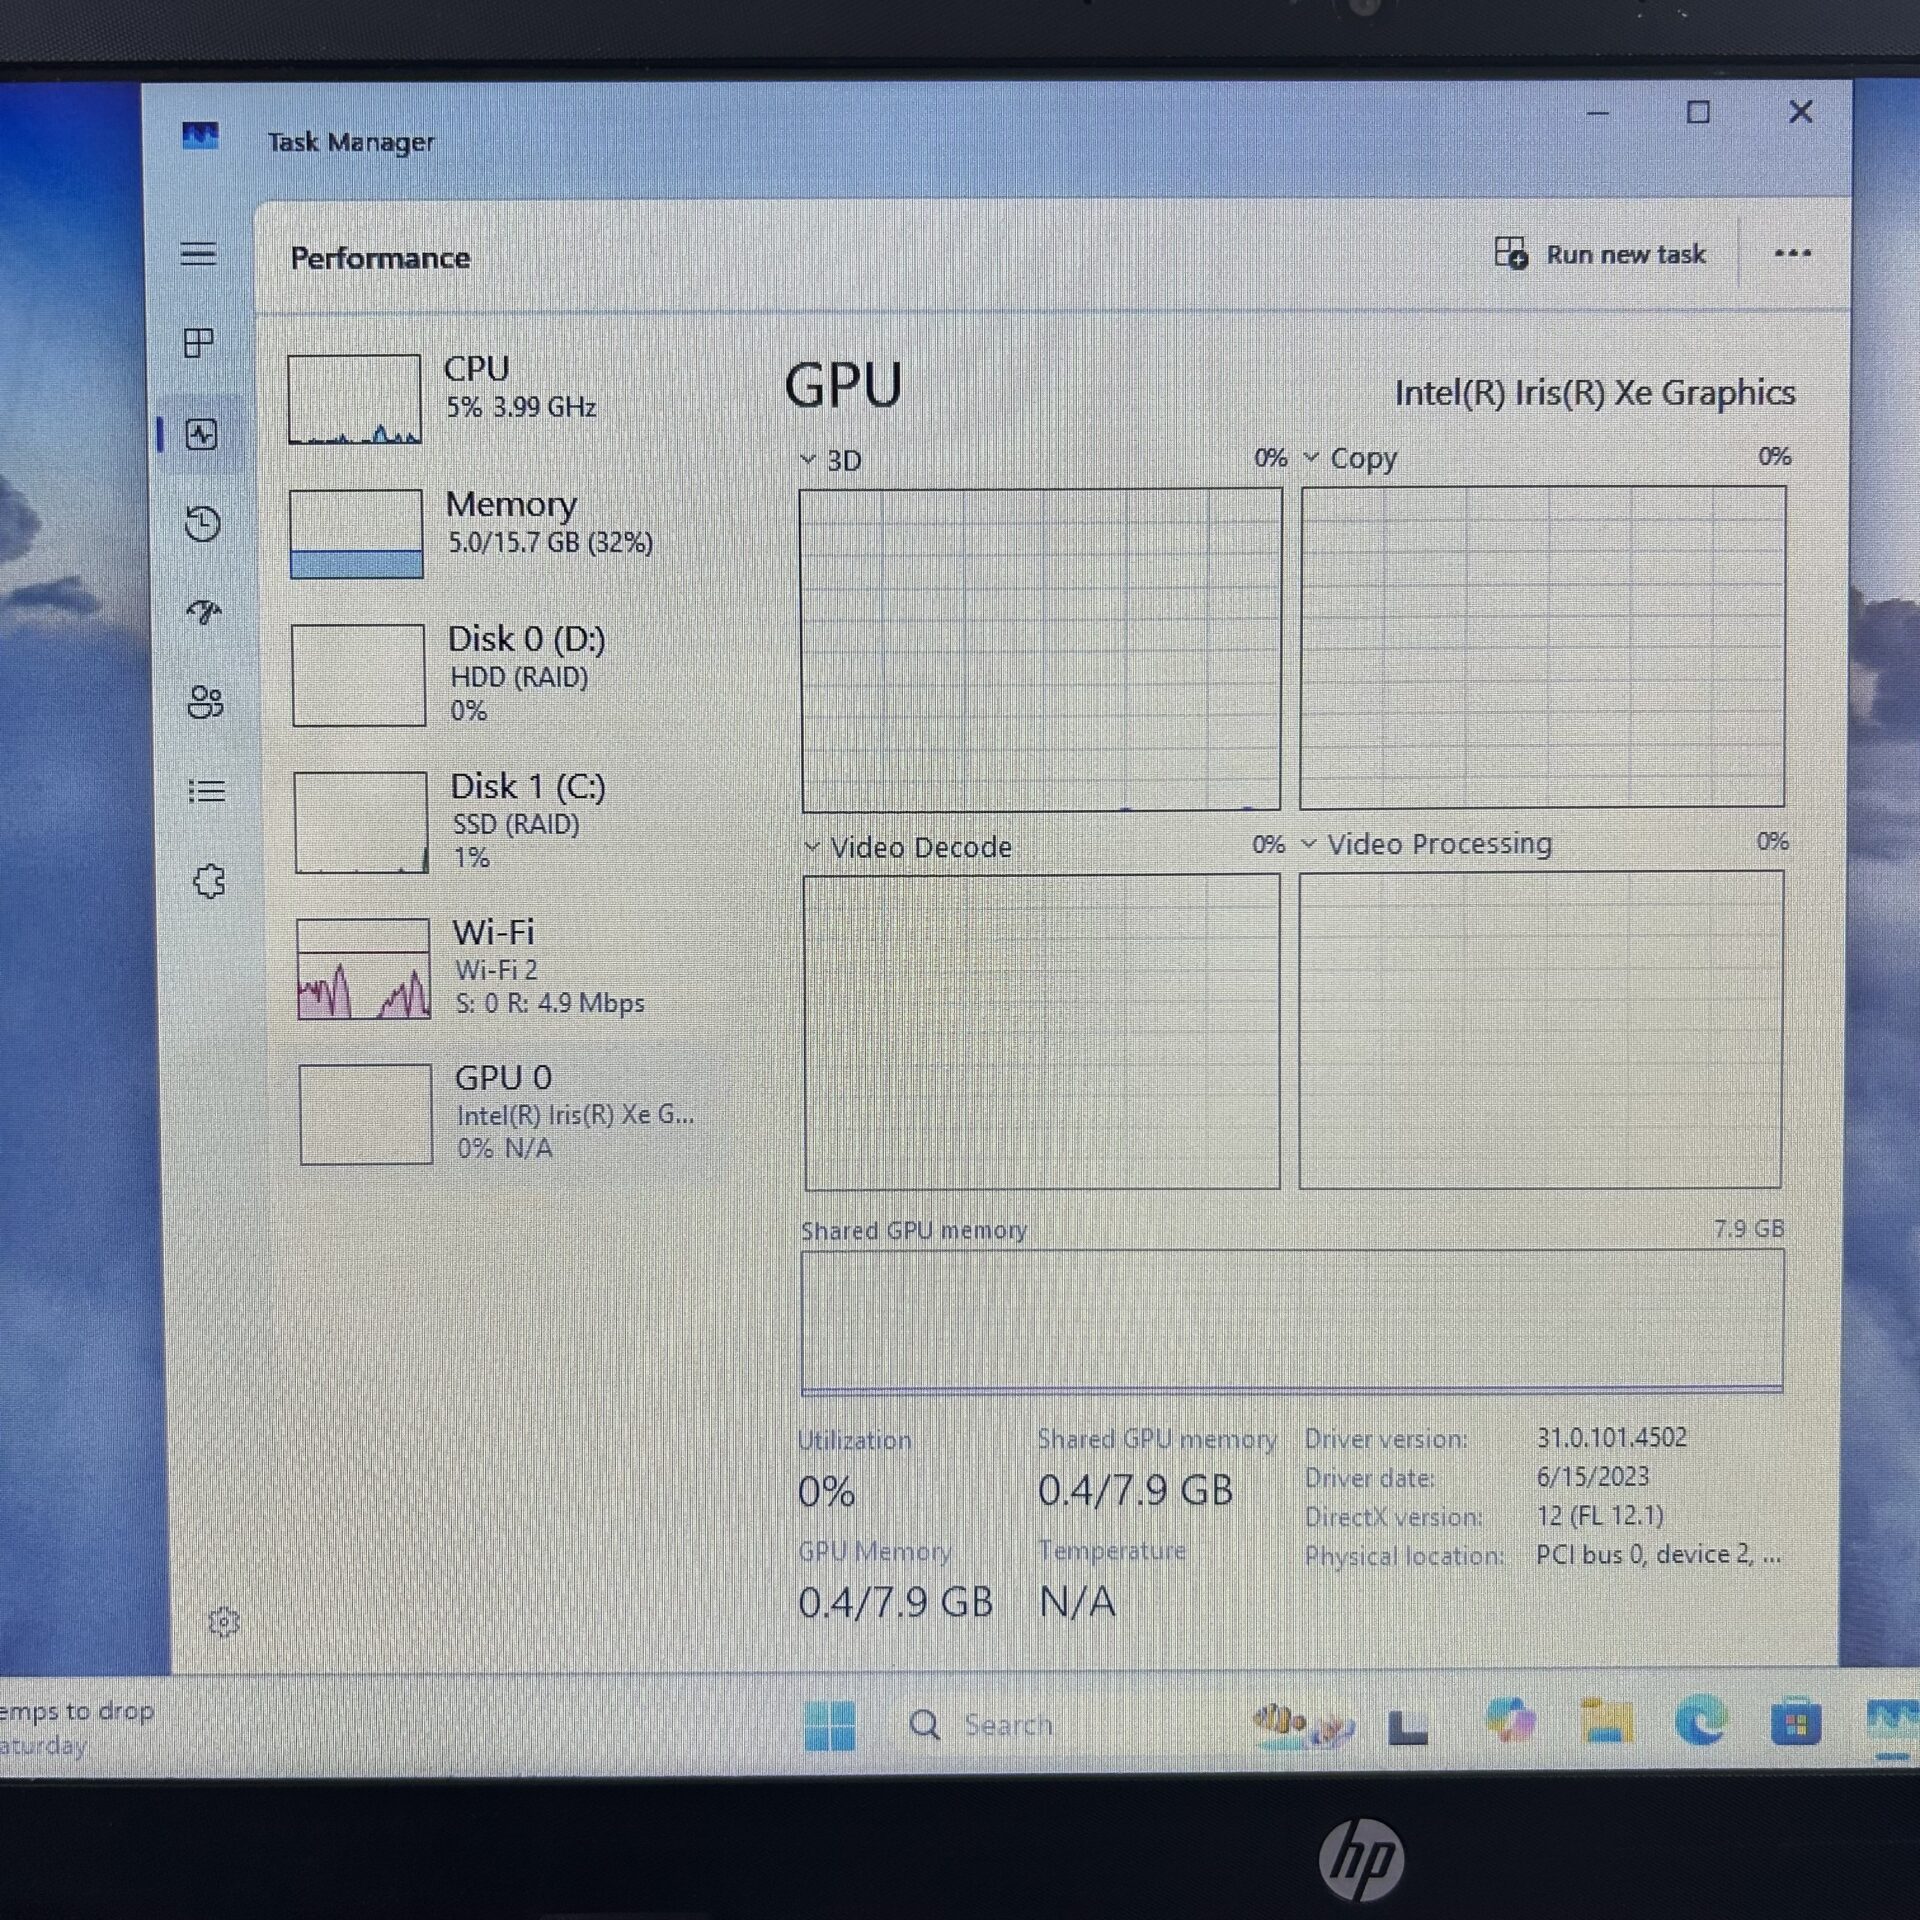Maximize the Task Manager window
1920x1920 pixels.
tap(1698, 112)
